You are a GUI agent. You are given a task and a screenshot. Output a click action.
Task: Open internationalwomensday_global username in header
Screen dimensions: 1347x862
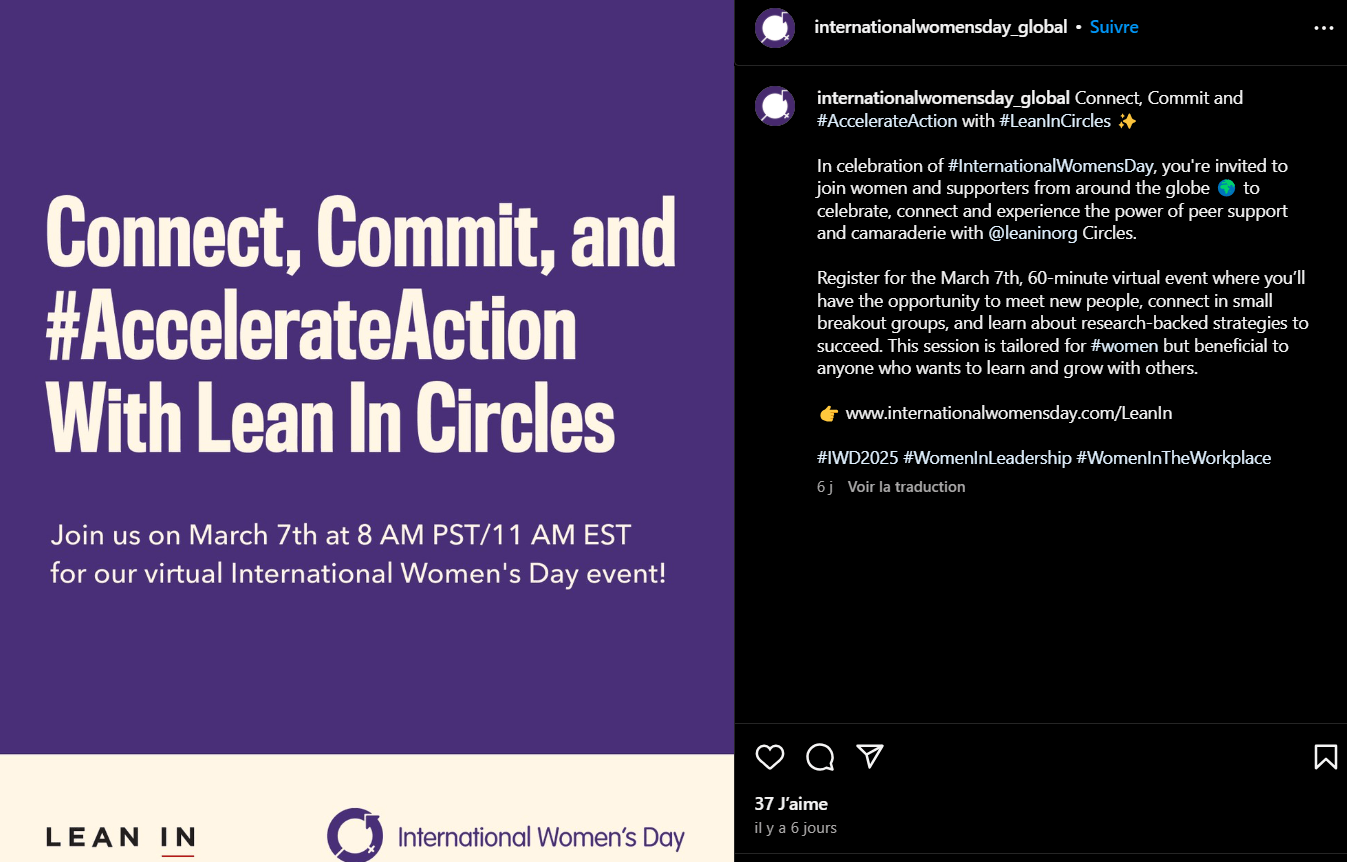tap(940, 27)
